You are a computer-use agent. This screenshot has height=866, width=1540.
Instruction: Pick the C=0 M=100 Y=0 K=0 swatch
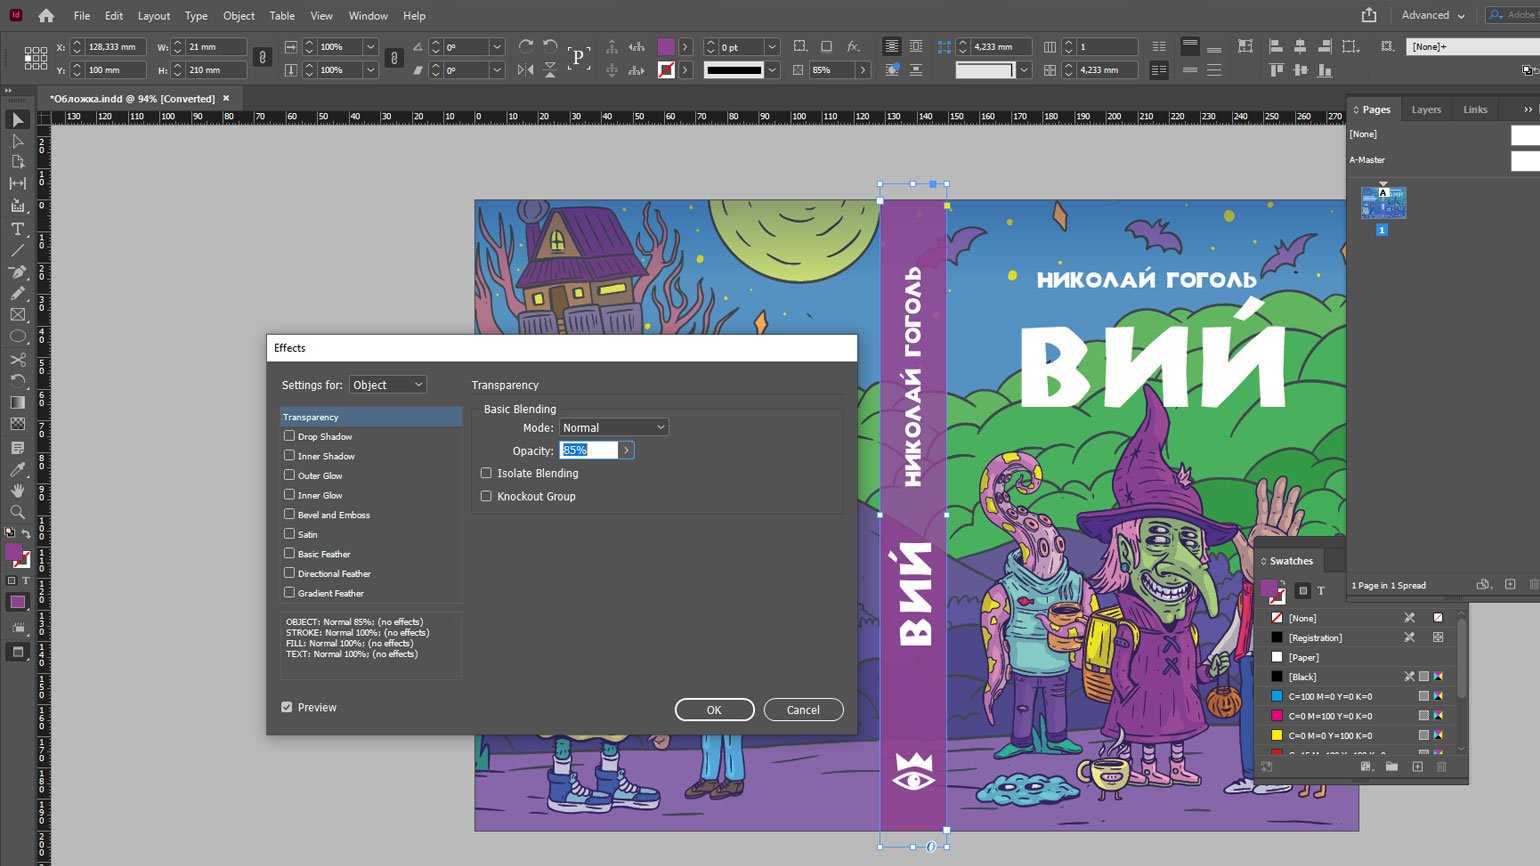(1329, 716)
